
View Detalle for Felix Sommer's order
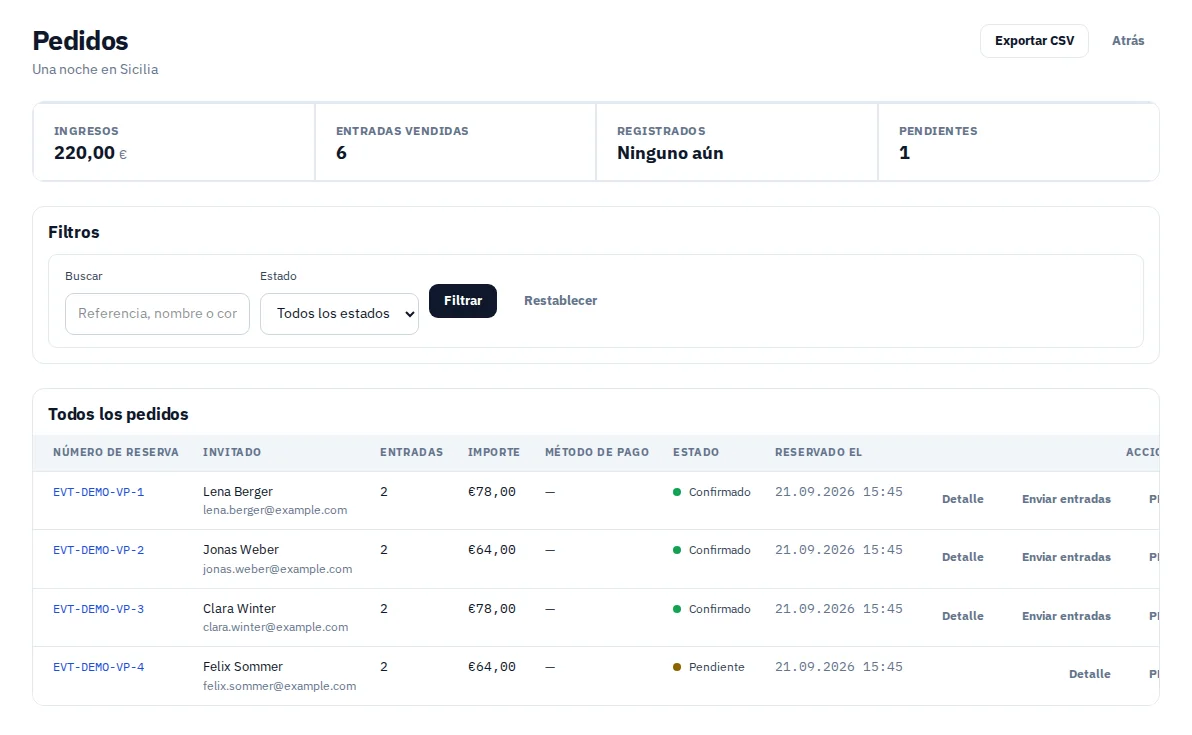point(1089,674)
